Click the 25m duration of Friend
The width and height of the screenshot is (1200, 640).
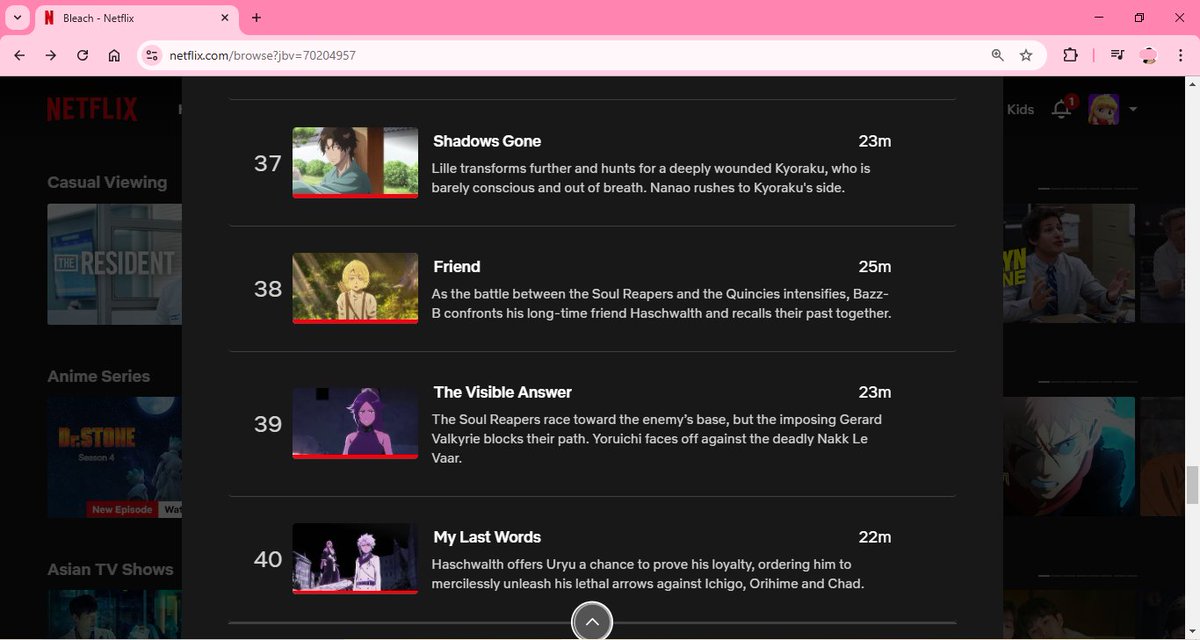(874, 267)
